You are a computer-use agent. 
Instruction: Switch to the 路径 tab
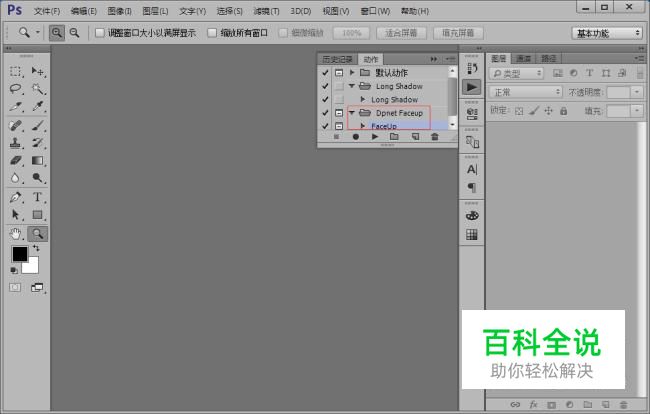tap(548, 58)
